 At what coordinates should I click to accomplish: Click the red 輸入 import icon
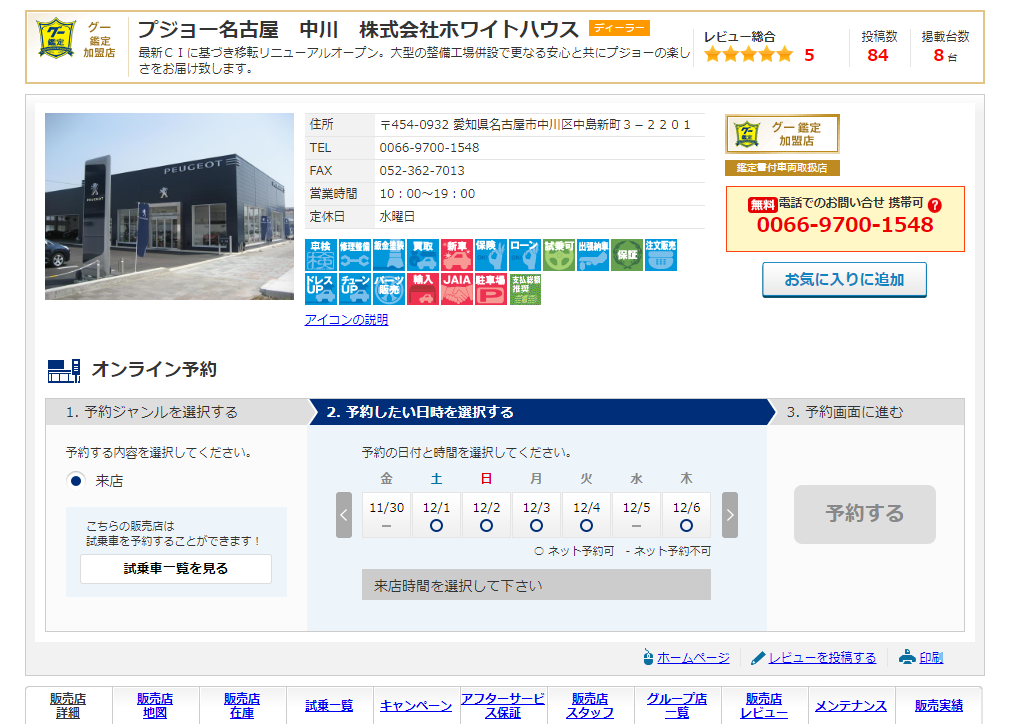click(423, 289)
